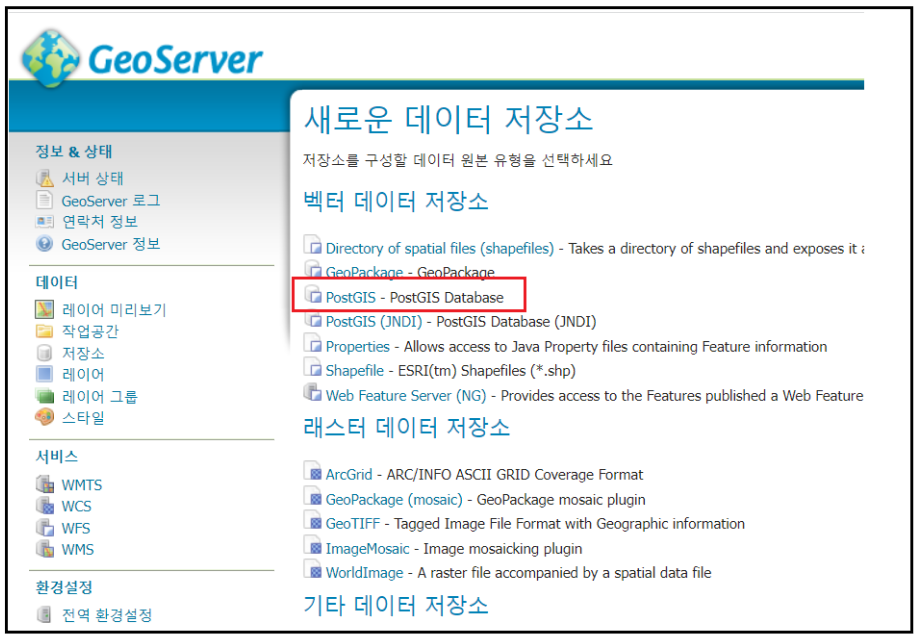Open 레이어 그룹 page
Screen dimensions: 917x638
[x=99, y=396]
